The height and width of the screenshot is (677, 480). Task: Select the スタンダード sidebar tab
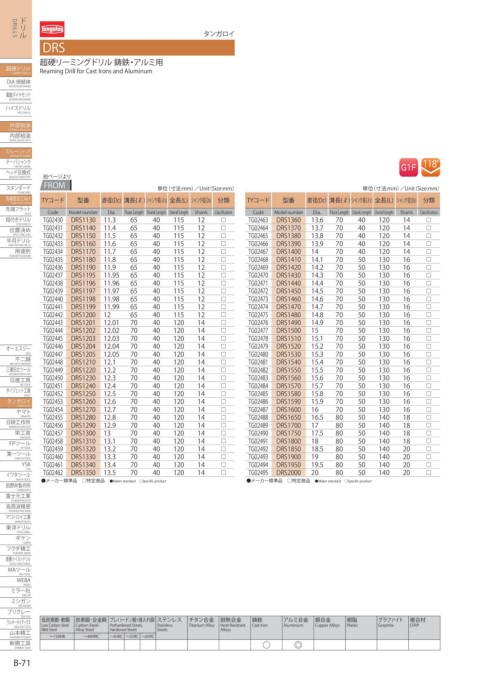tap(16, 189)
